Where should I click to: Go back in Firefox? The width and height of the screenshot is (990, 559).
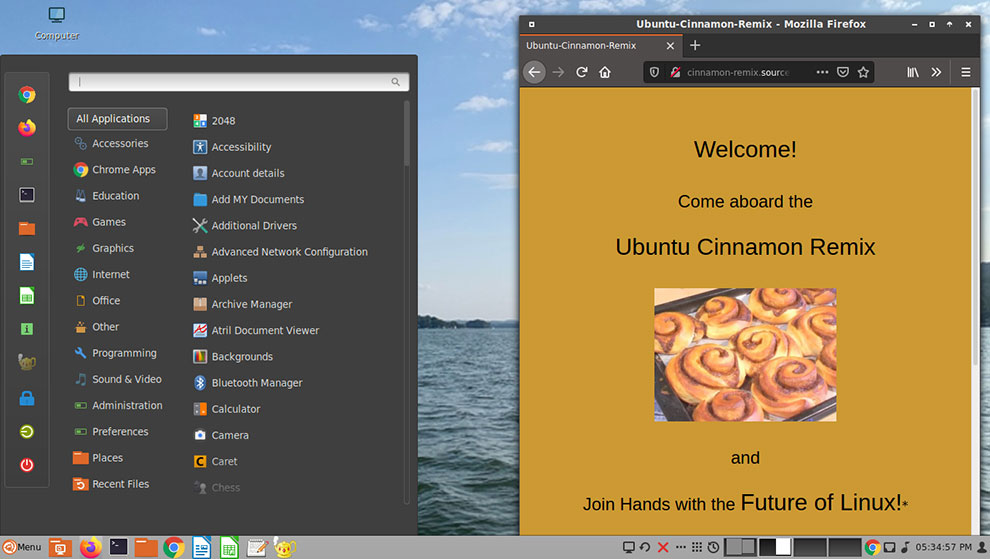[x=534, y=72]
